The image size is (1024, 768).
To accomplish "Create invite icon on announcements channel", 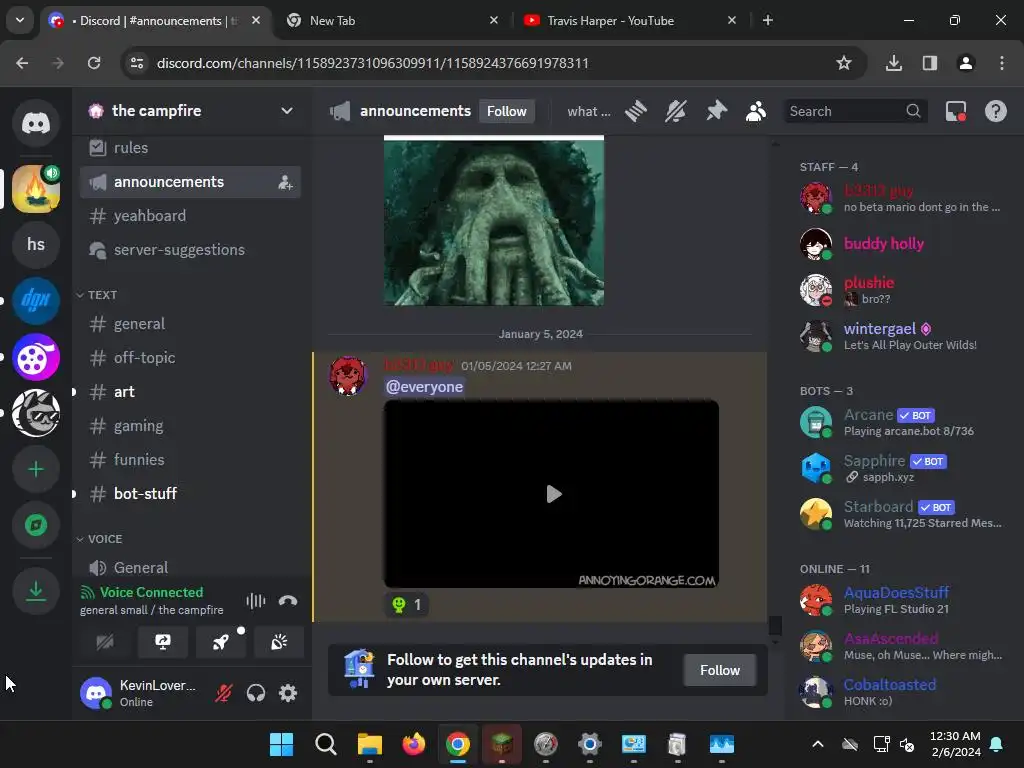I will click(285, 182).
